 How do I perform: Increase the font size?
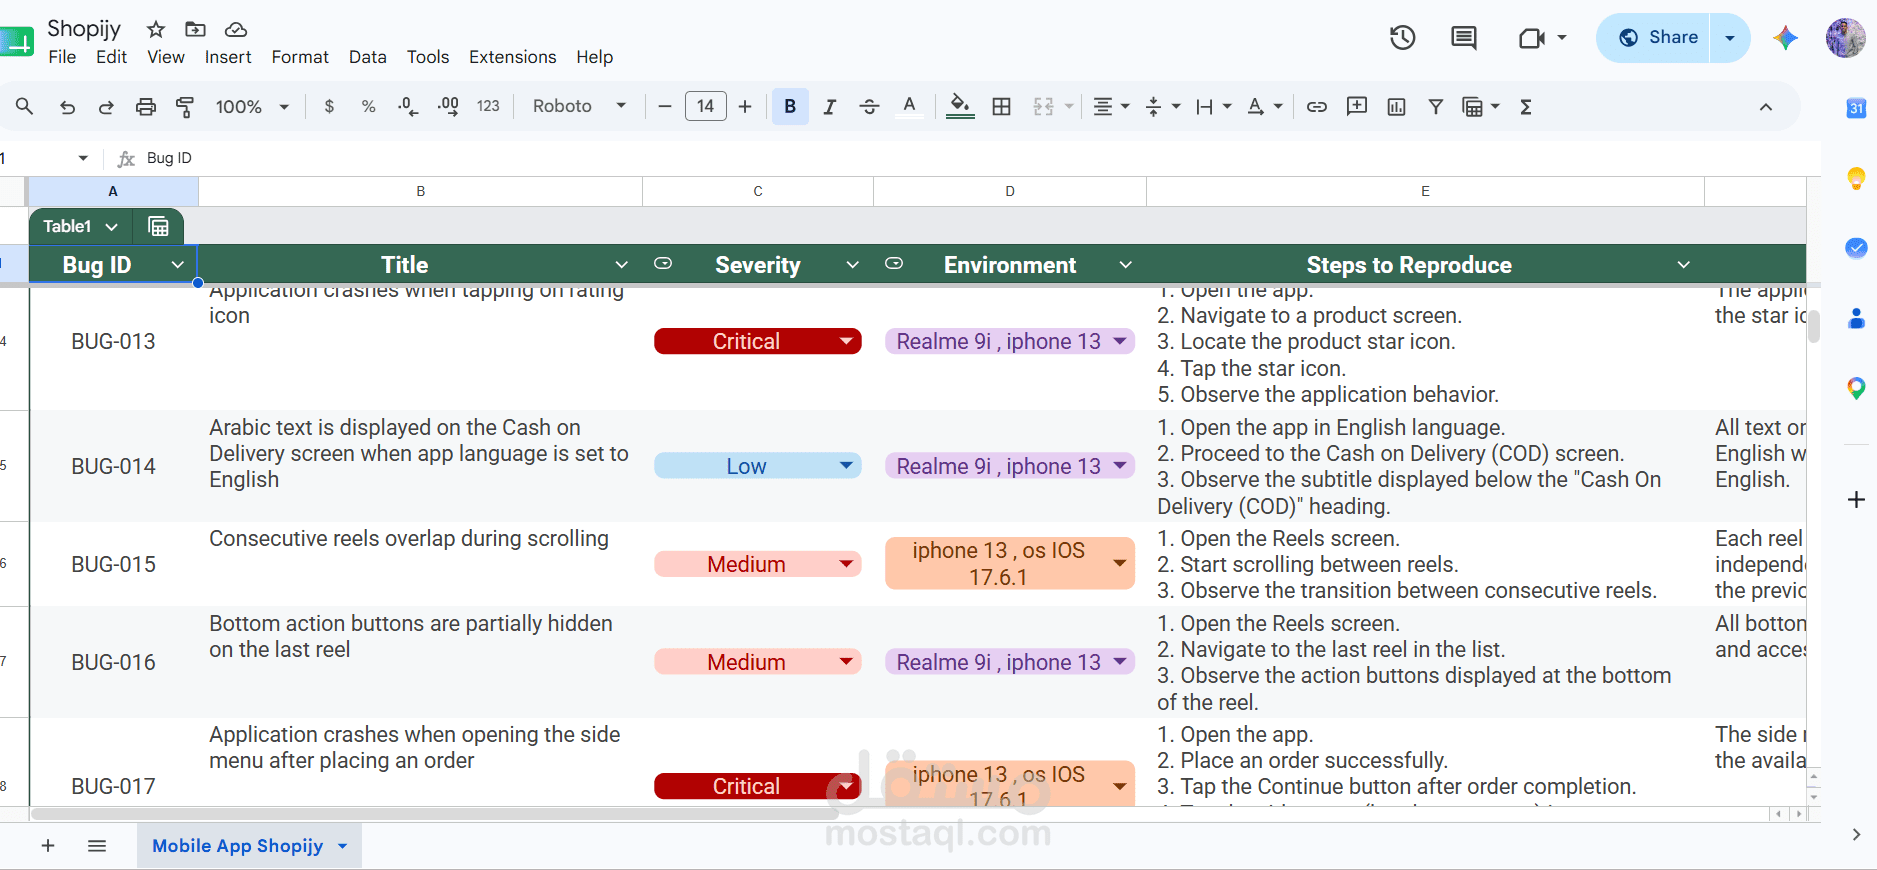(x=745, y=107)
